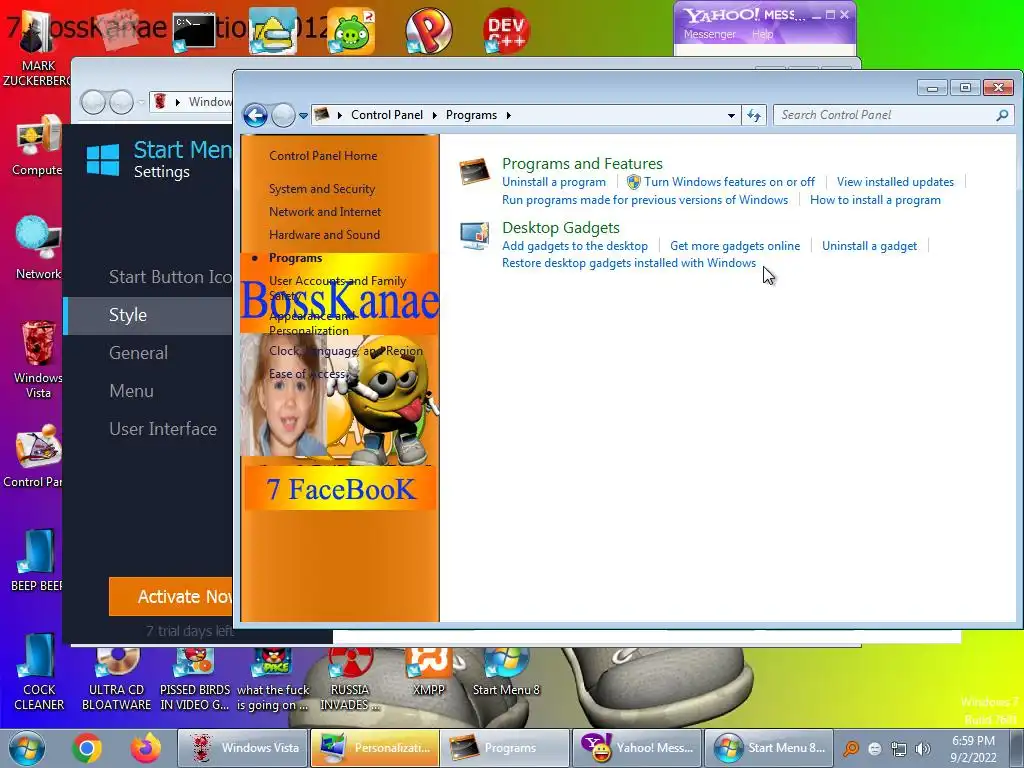Image resolution: width=1024 pixels, height=768 pixels.
Task: Launch ULTRA CD BLOATWARE shortcut
Action: [116, 679]
